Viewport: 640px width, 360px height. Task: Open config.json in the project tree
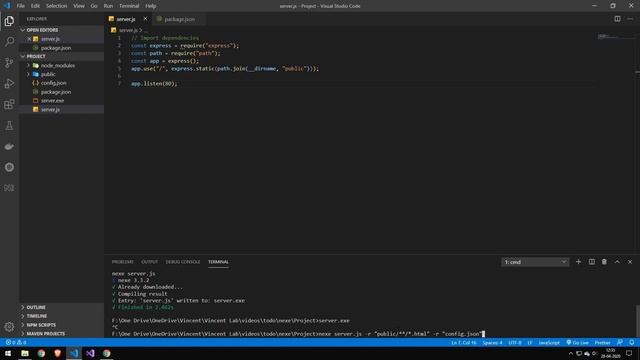point(61,83)
